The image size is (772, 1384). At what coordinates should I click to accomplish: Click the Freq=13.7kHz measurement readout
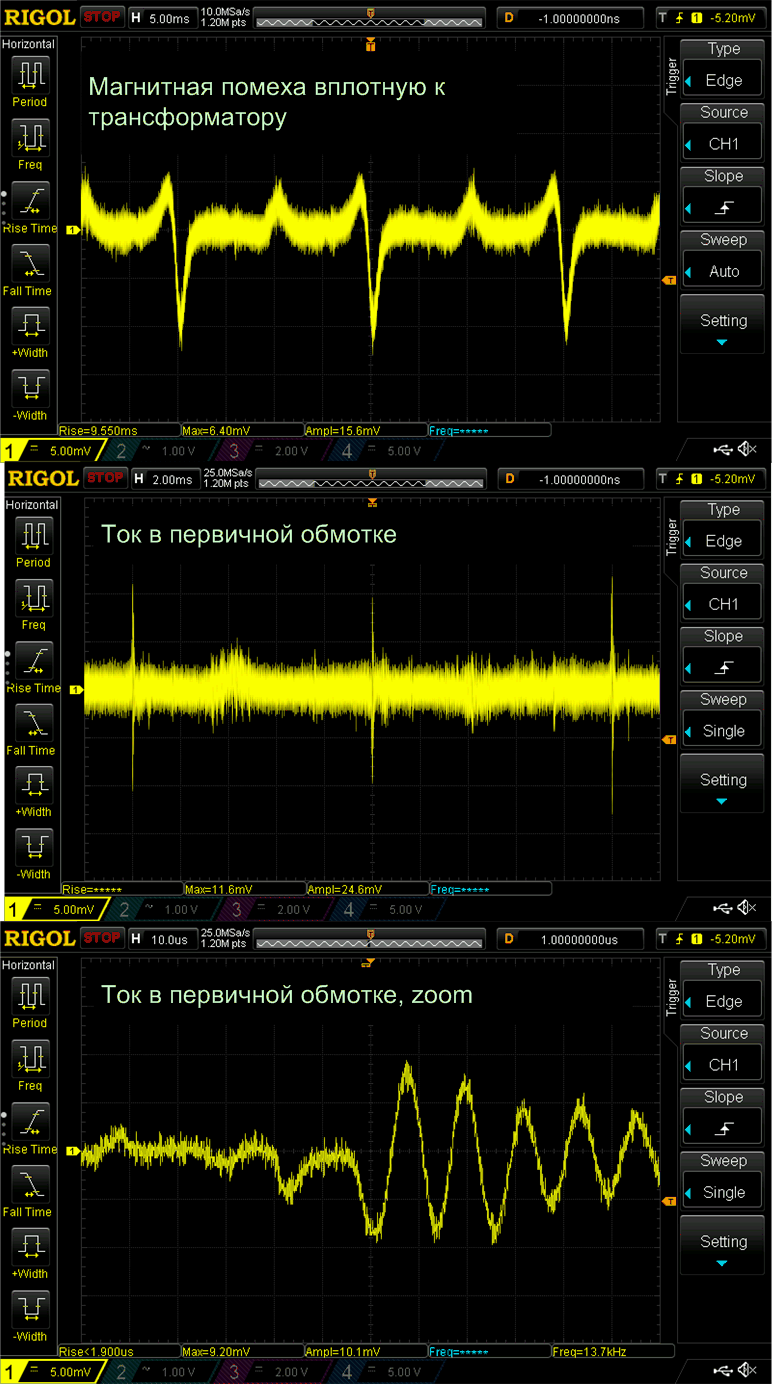coord(612,1351)
